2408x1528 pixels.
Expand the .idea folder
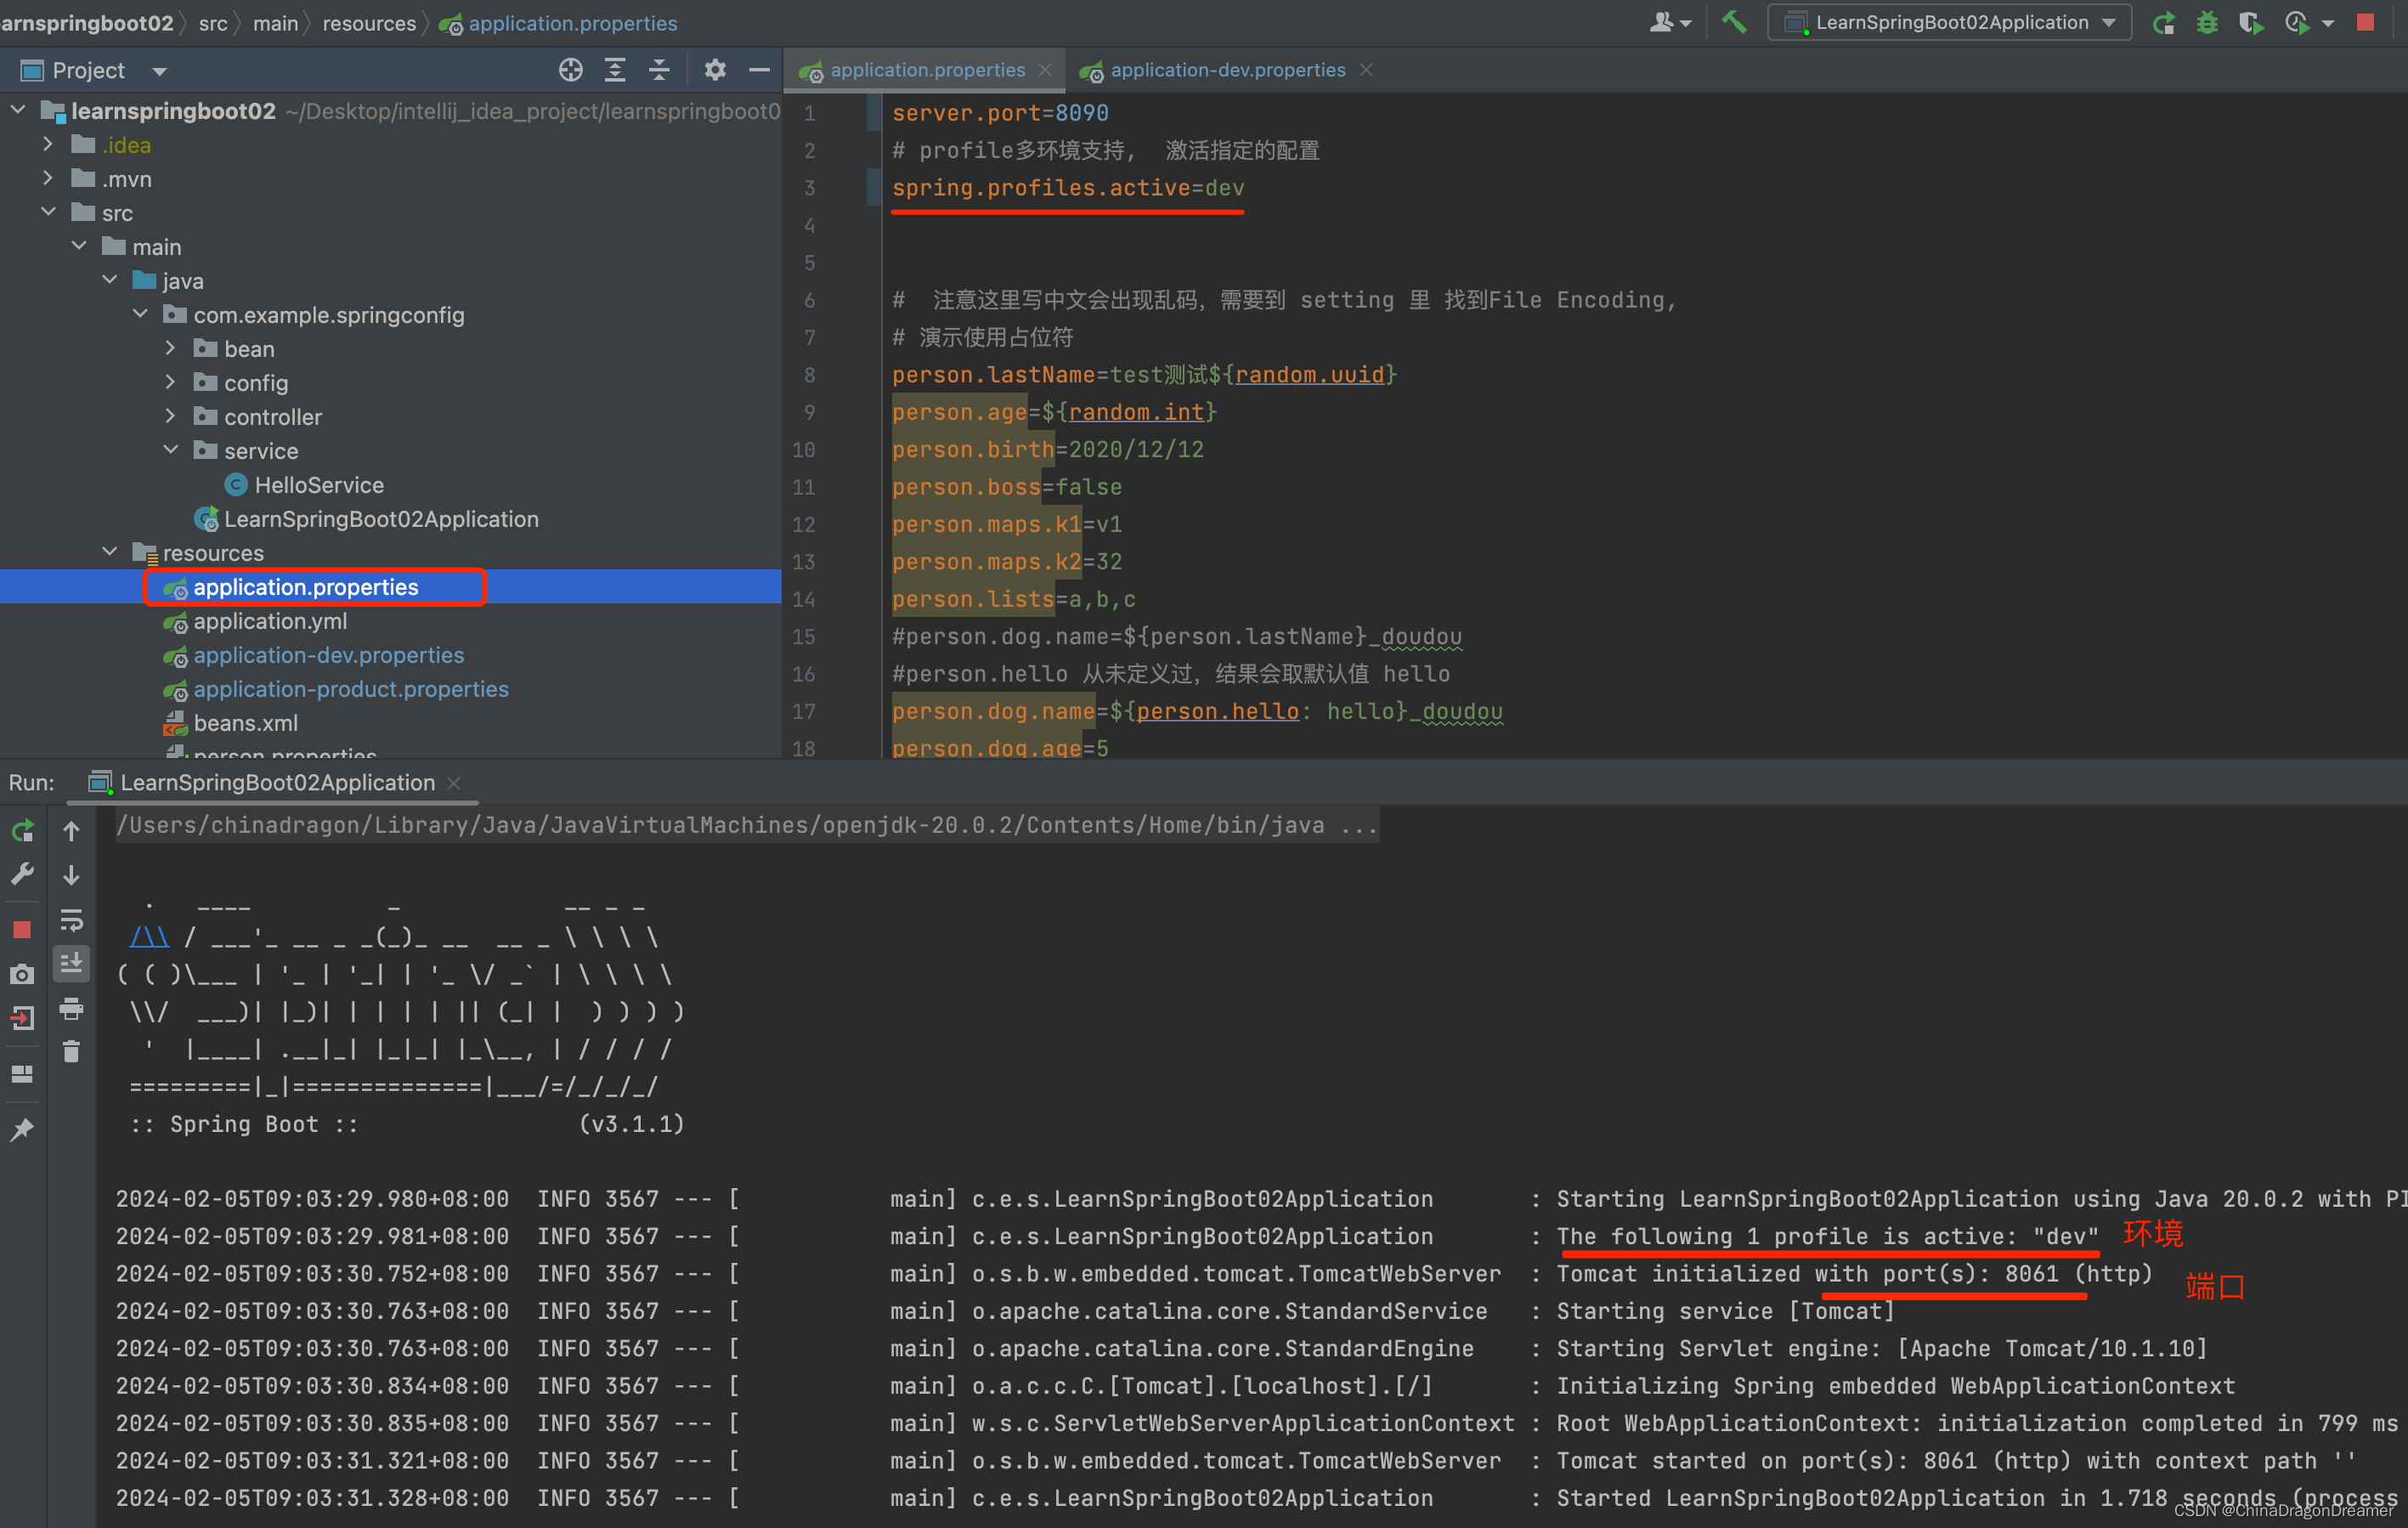48,144
